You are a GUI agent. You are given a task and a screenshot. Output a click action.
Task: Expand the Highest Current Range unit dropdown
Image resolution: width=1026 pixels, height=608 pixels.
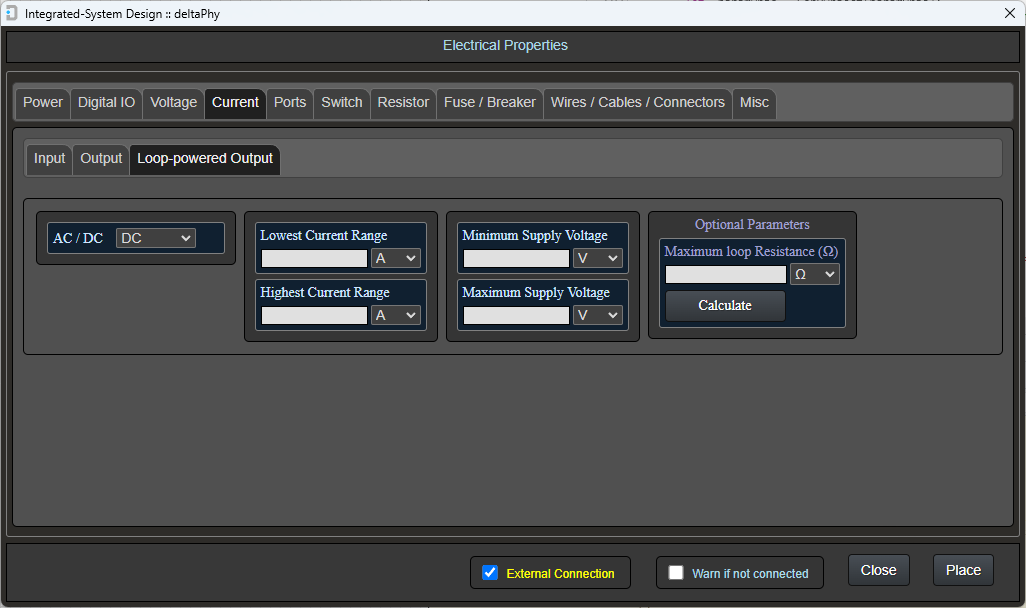(x=396, y=315)
